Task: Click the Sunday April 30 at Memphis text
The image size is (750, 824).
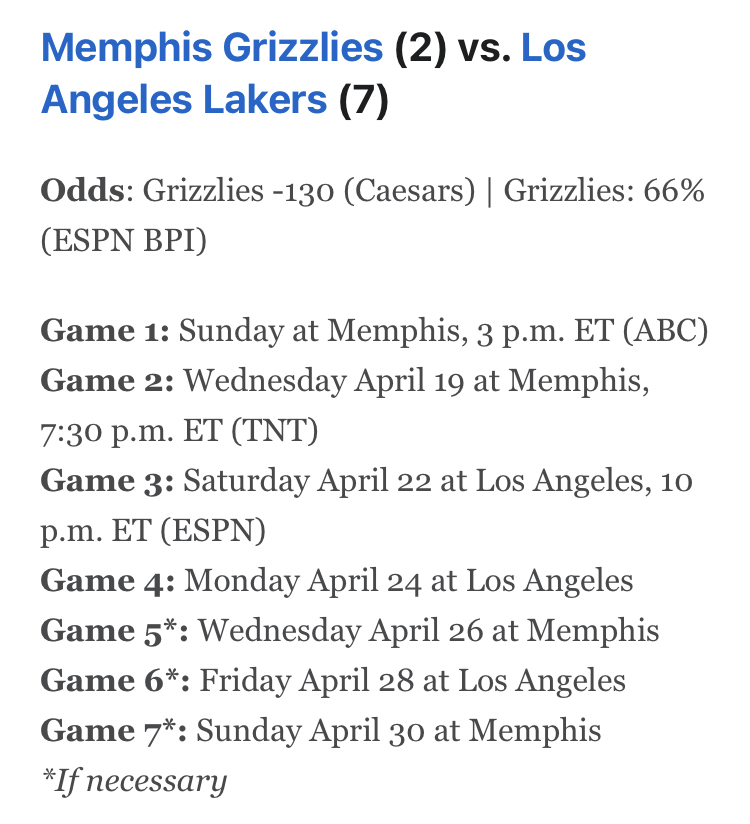Action: tap(398, 731)
